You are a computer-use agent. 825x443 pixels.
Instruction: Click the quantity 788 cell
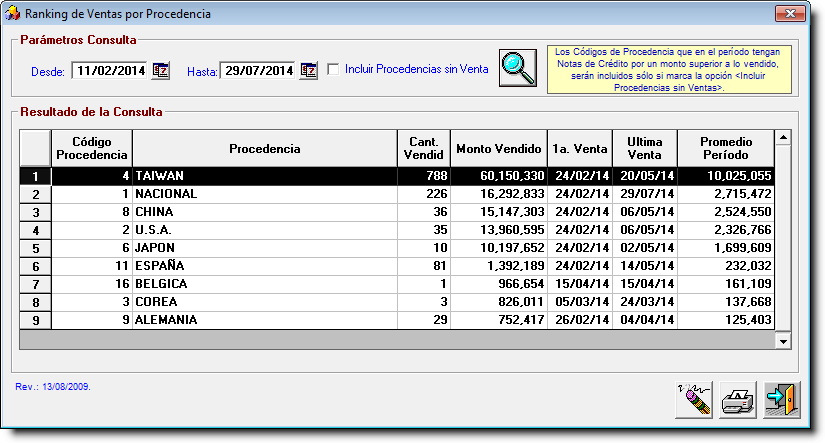coord(424,176)
